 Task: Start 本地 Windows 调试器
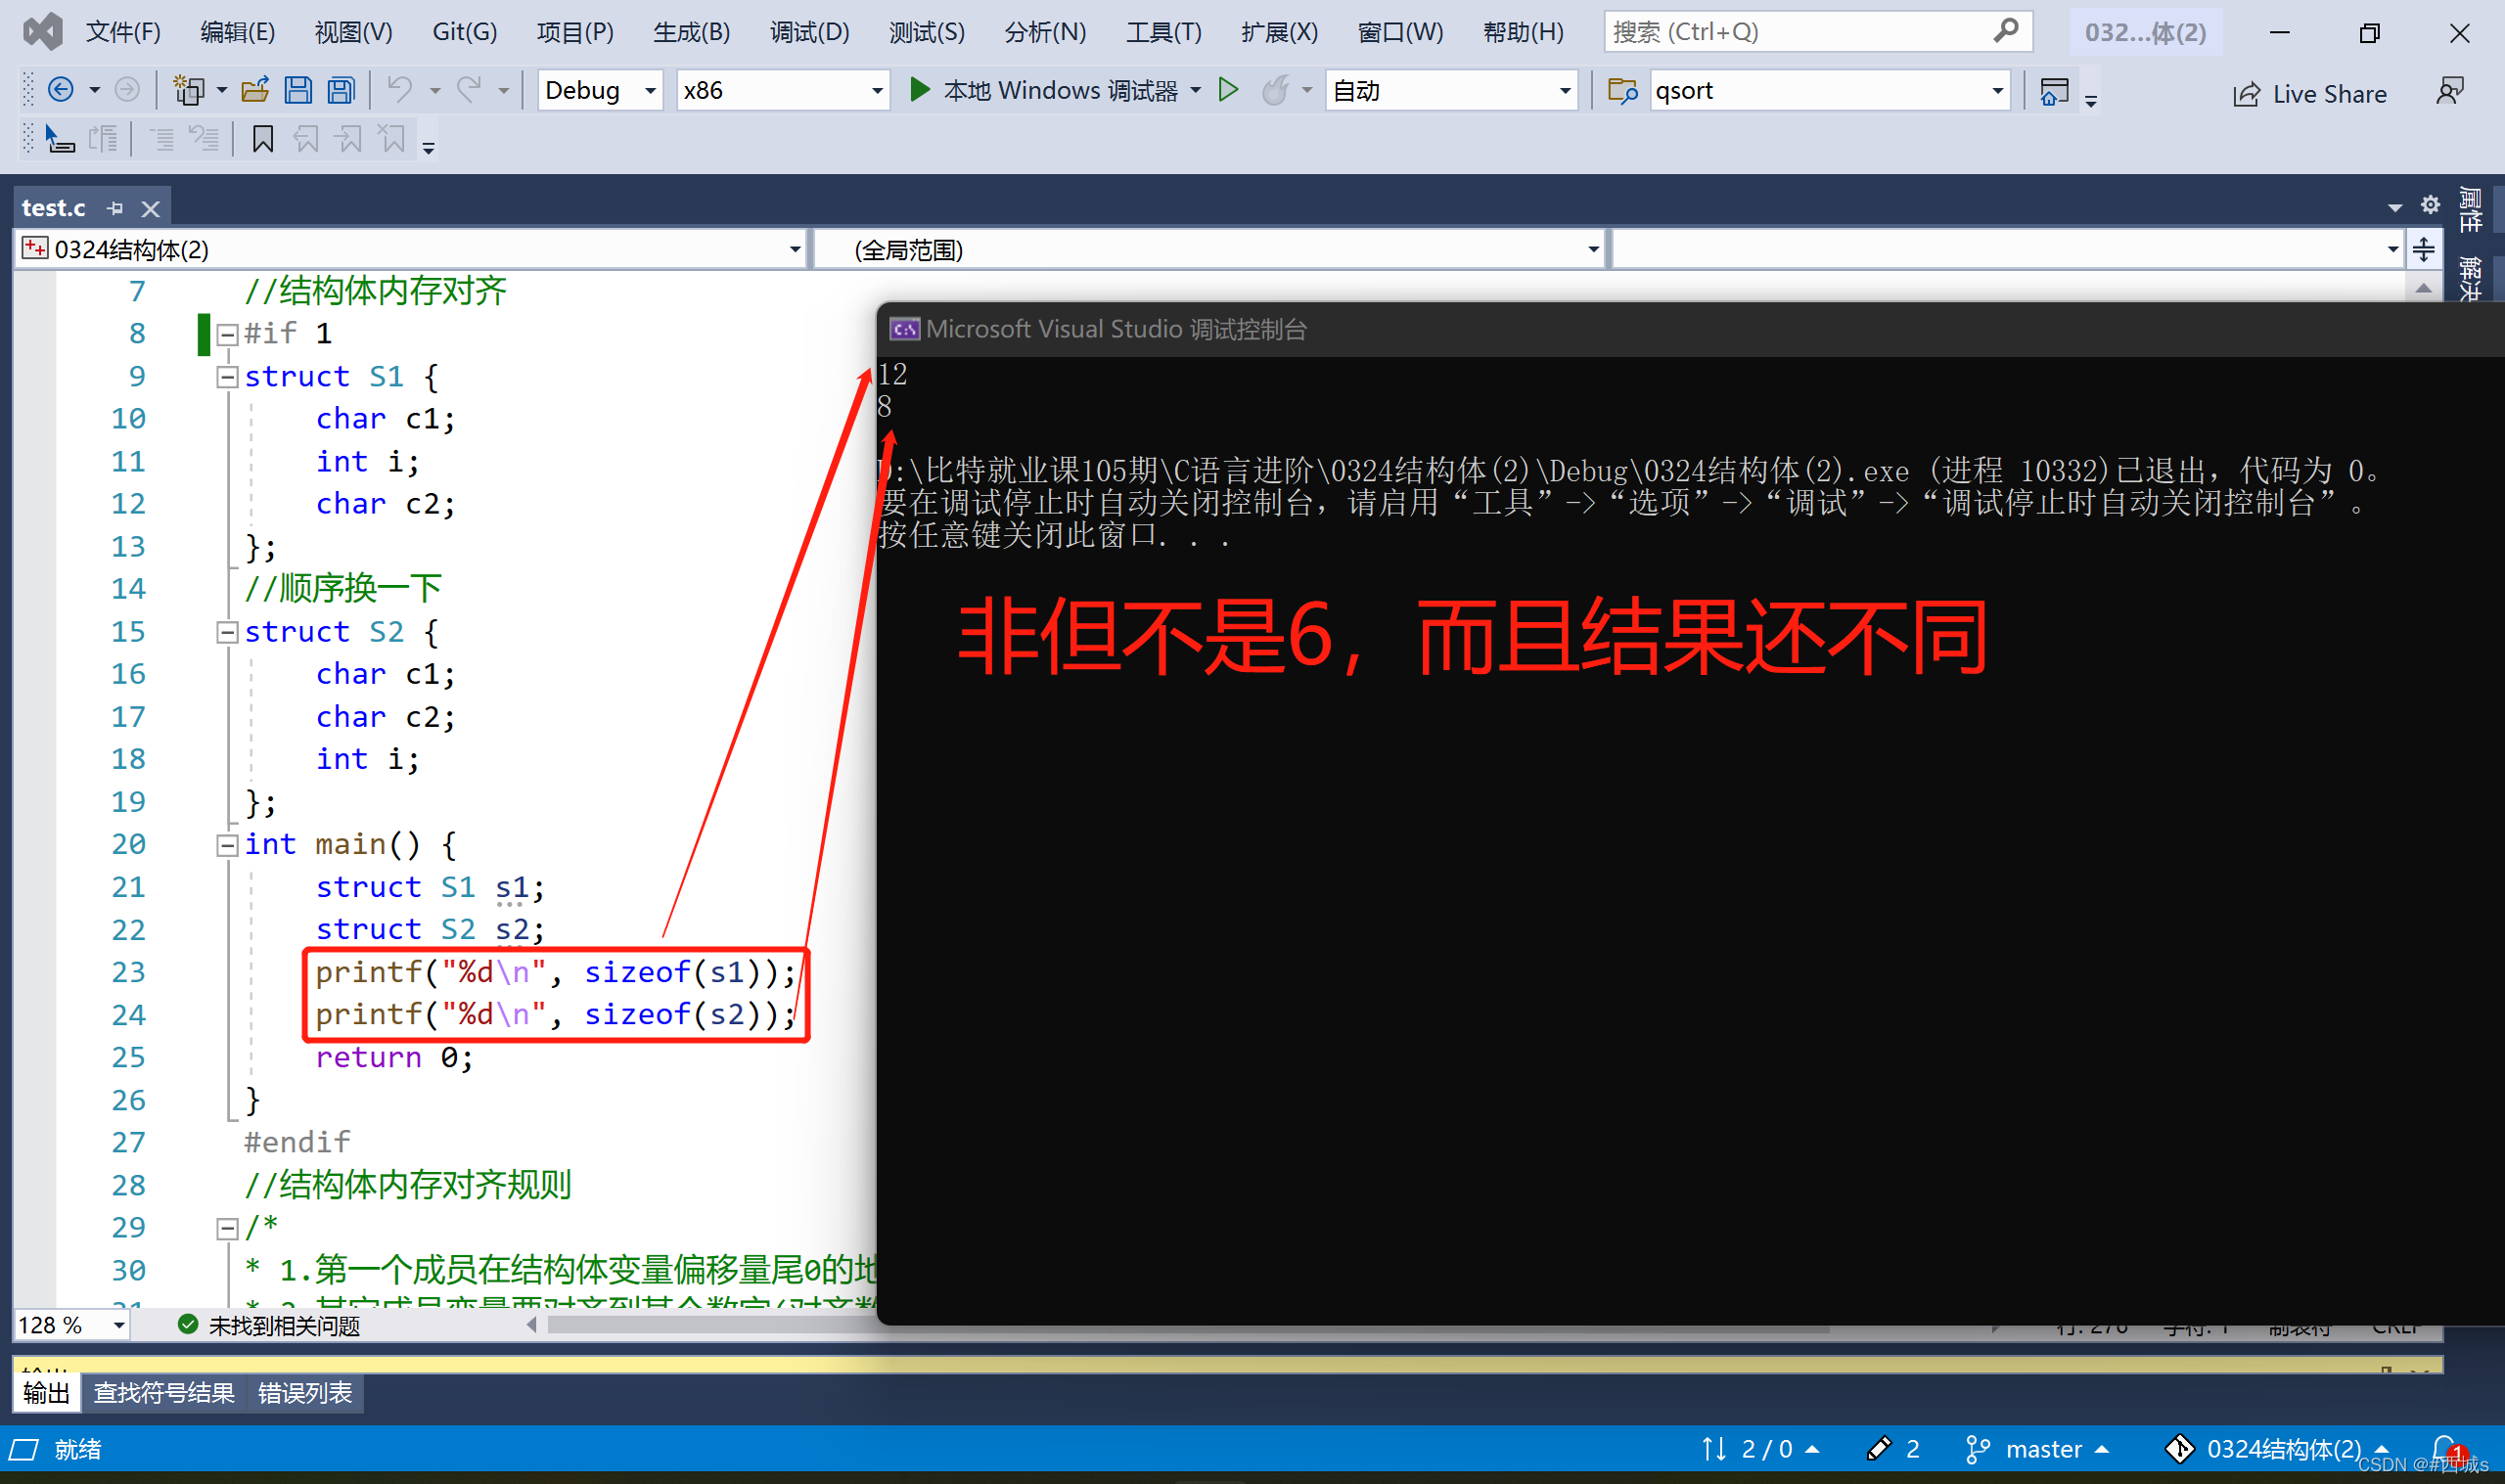(x=1043, y=91)
